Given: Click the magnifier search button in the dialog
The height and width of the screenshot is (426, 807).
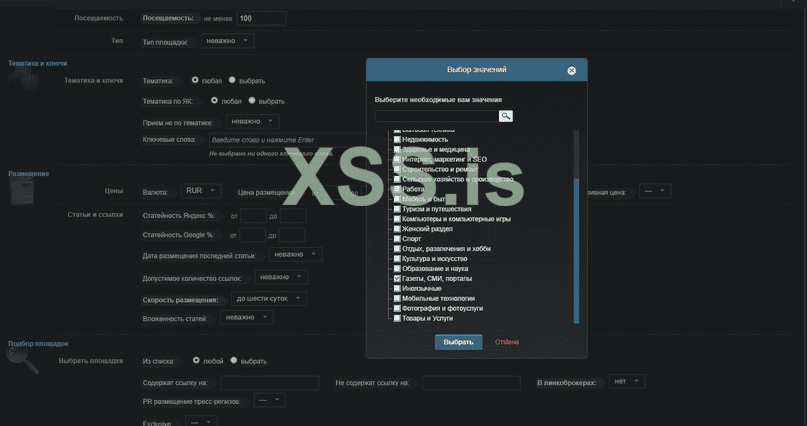Looking at the screenshot, I should [x=505, y=116].
